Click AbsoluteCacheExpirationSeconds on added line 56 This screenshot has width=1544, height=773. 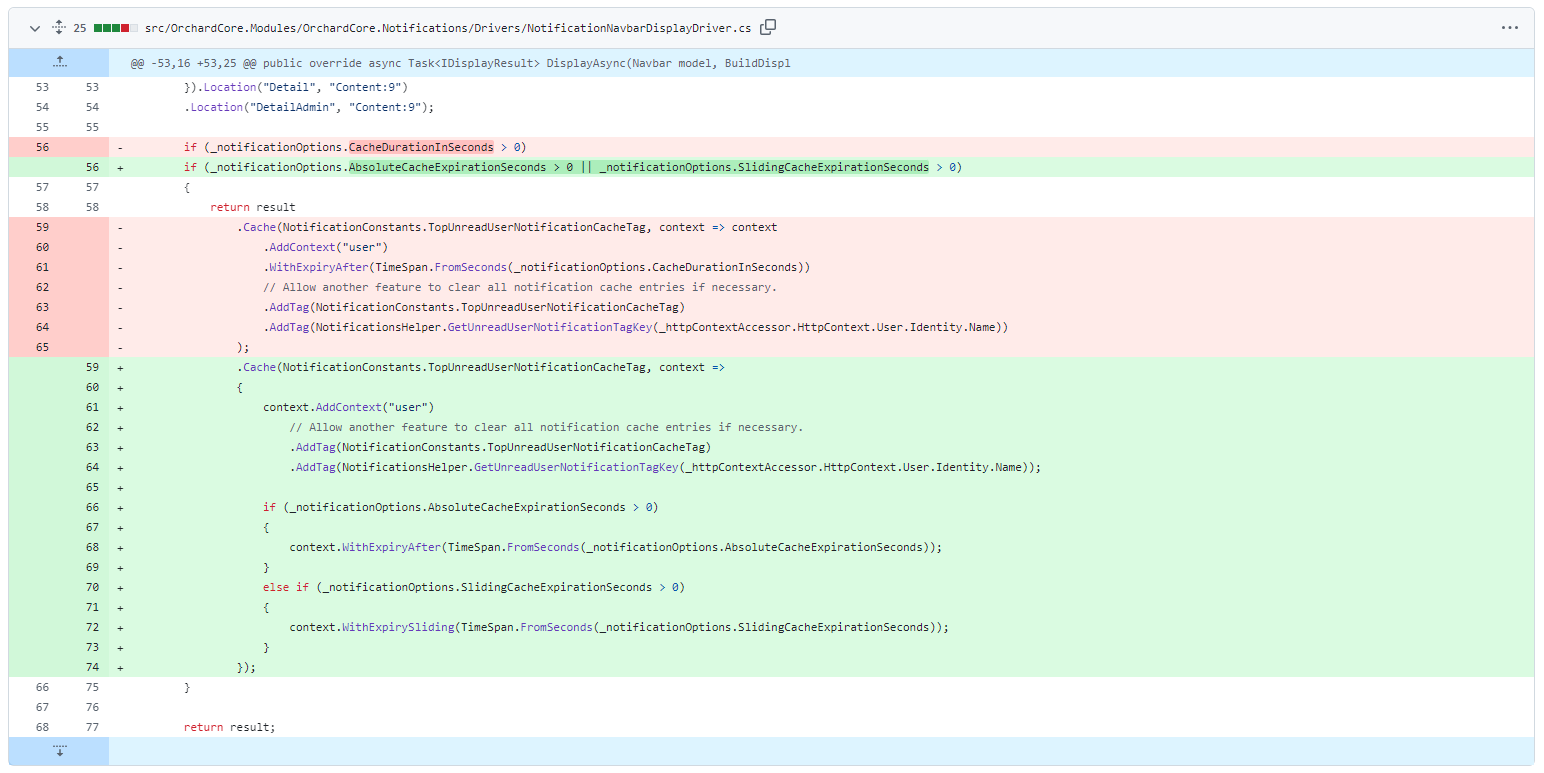click(447, 167)
